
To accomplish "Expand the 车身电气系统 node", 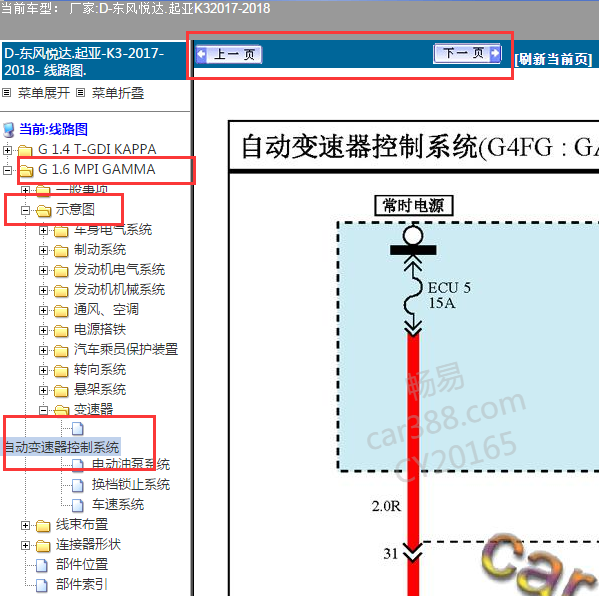I will [x=43, y=230].
